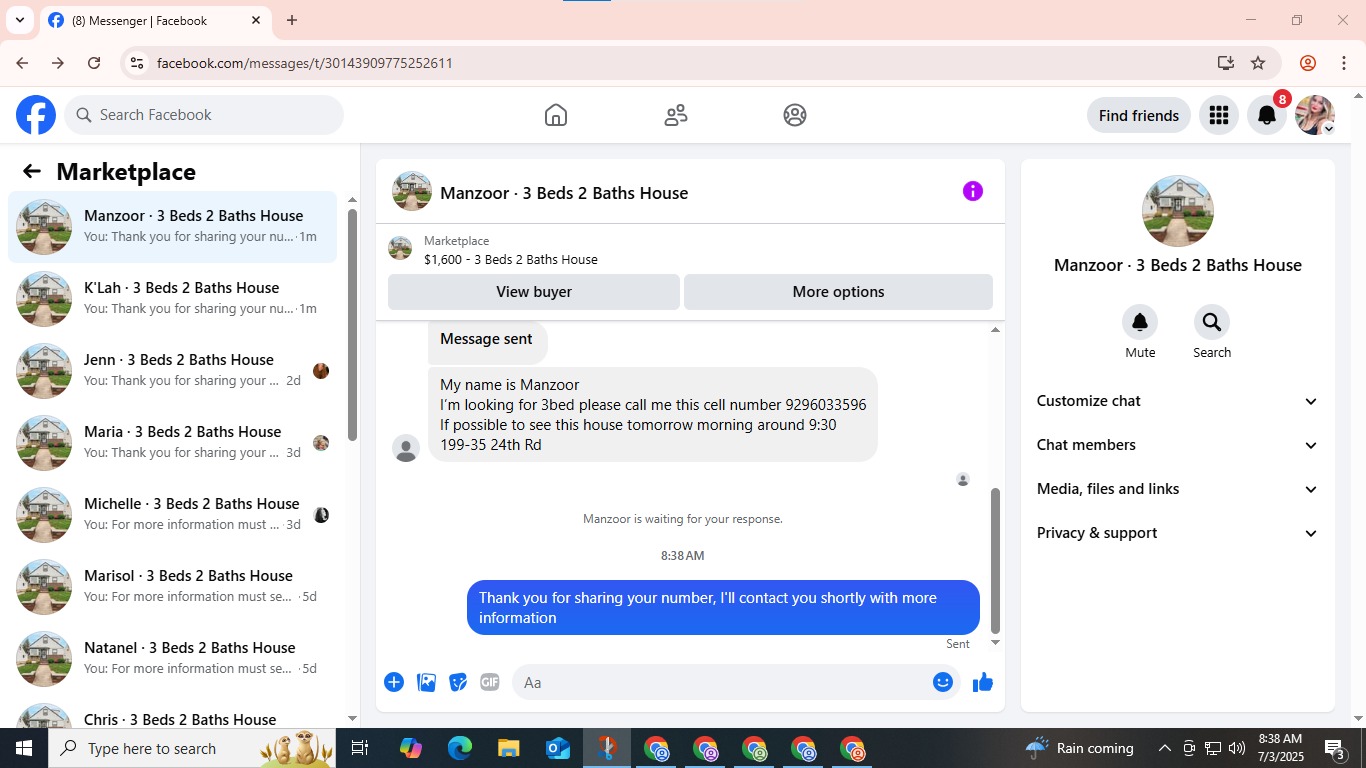Screen dimensions: 1366x768
Task: Open the Chrome profile icon
Action: click(1308, 63)
